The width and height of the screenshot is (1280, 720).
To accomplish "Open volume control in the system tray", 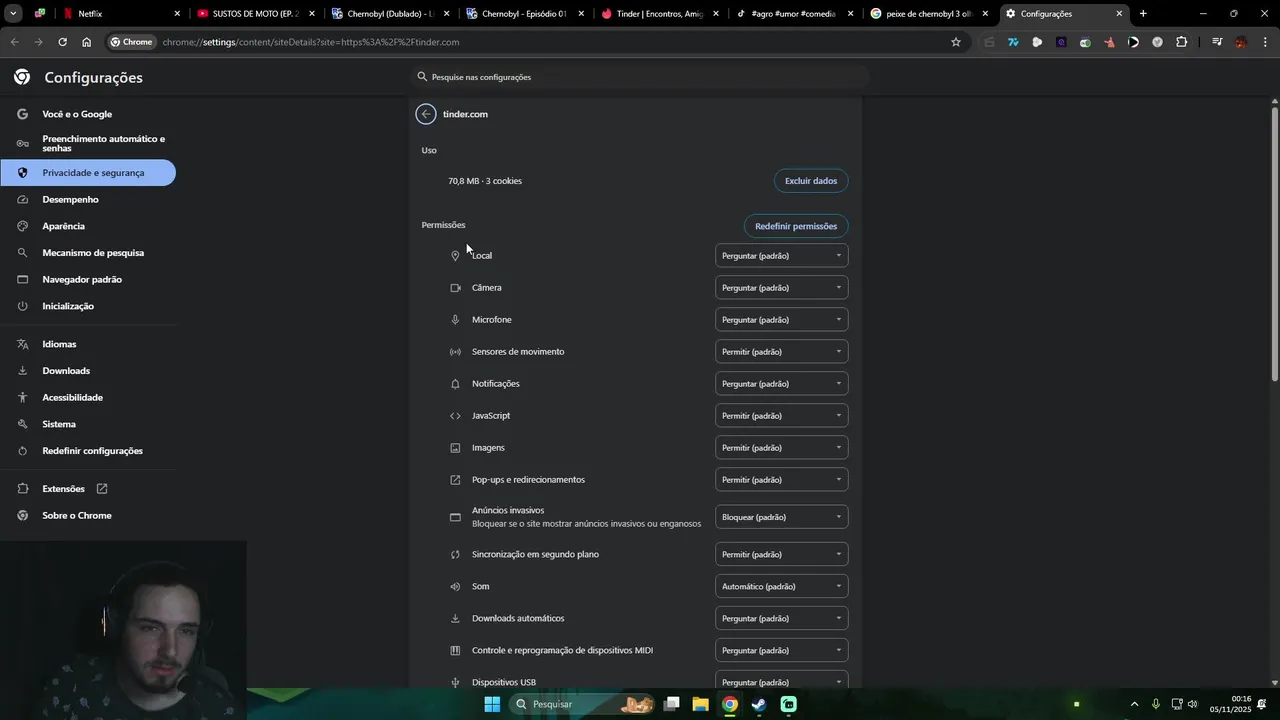I will [x=1192, y=704].
